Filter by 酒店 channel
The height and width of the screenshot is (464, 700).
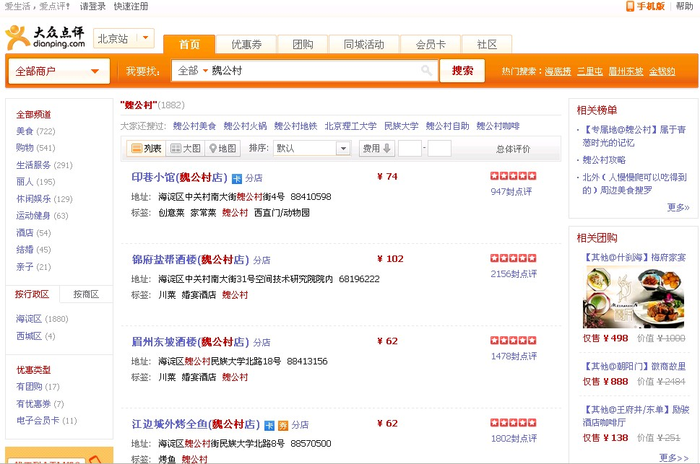[x=25, y=233]
